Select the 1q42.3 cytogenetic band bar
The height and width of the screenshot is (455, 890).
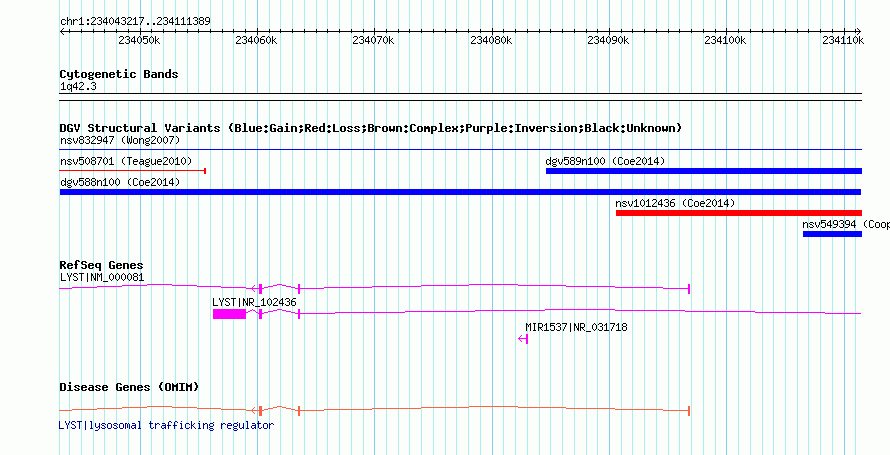tap(460, 97)
